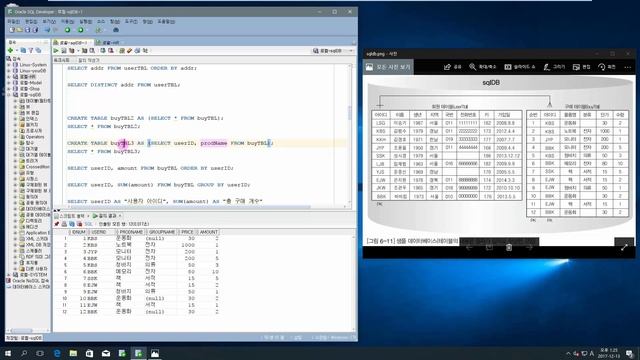Open the three-dots menu in Photos
The height and width of the screenshot is (360, 640).
click(628, 67)
